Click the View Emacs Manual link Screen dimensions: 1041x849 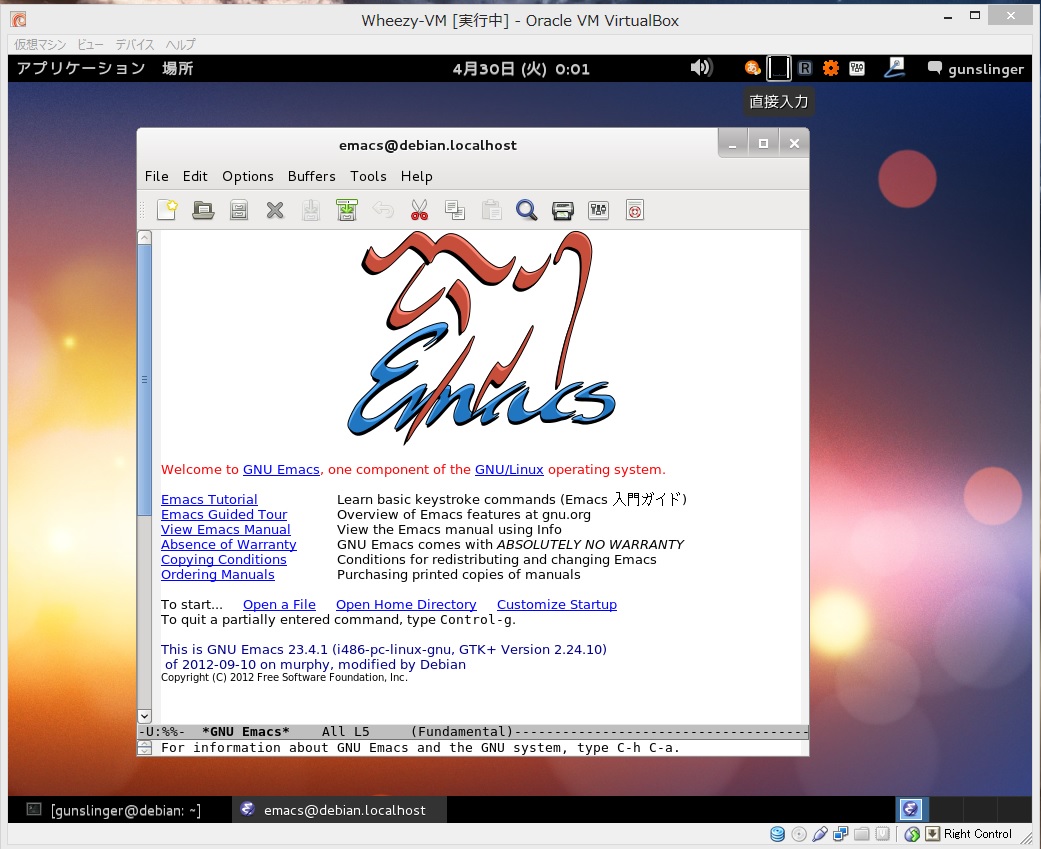coord(226,530)
